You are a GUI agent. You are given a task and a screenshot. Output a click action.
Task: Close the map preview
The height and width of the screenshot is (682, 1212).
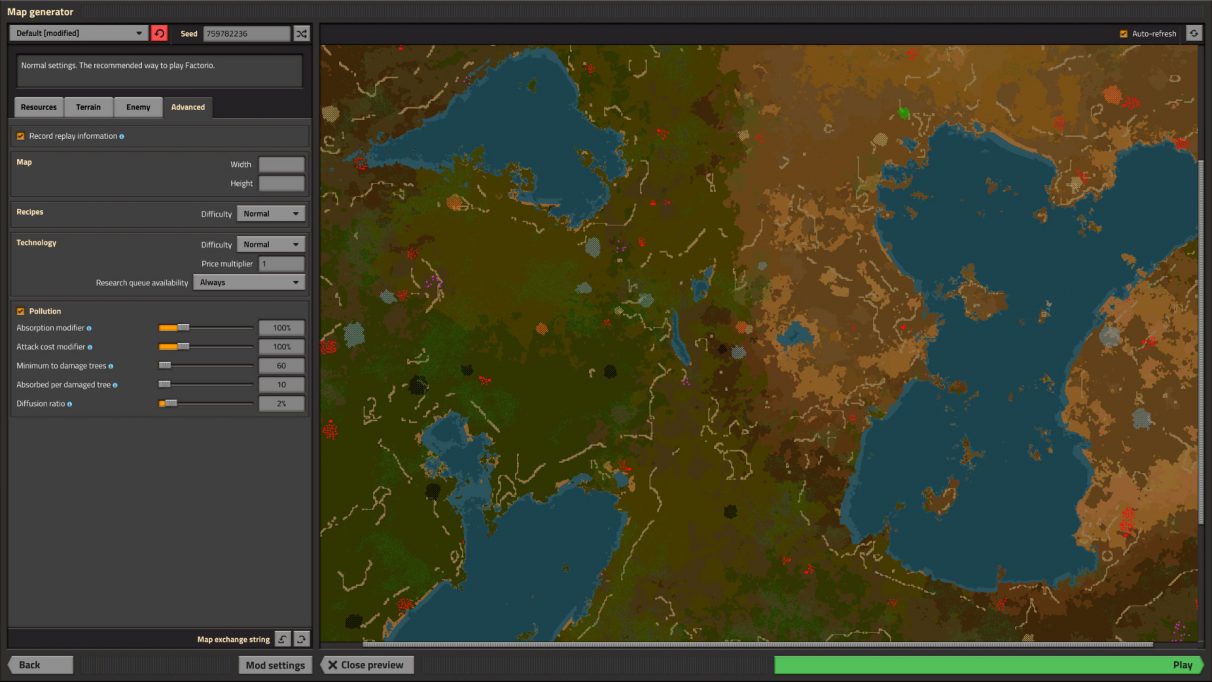click(x=366, y=665)
